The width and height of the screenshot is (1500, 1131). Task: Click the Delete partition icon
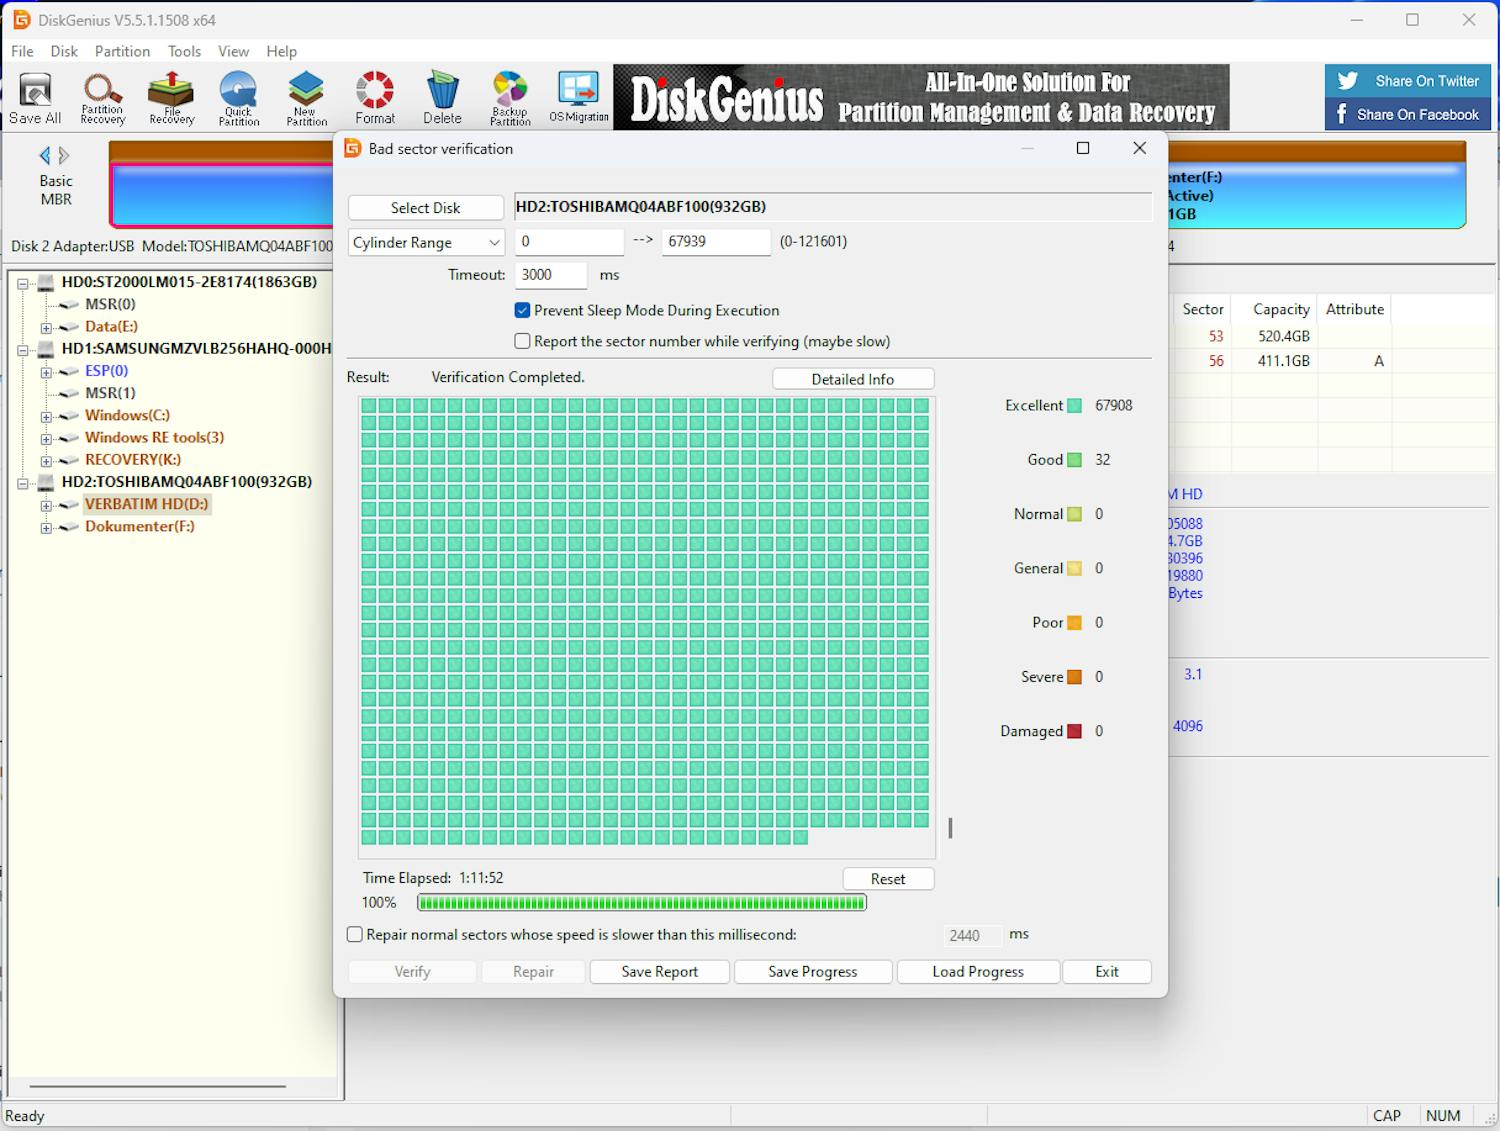click(442, 98)
